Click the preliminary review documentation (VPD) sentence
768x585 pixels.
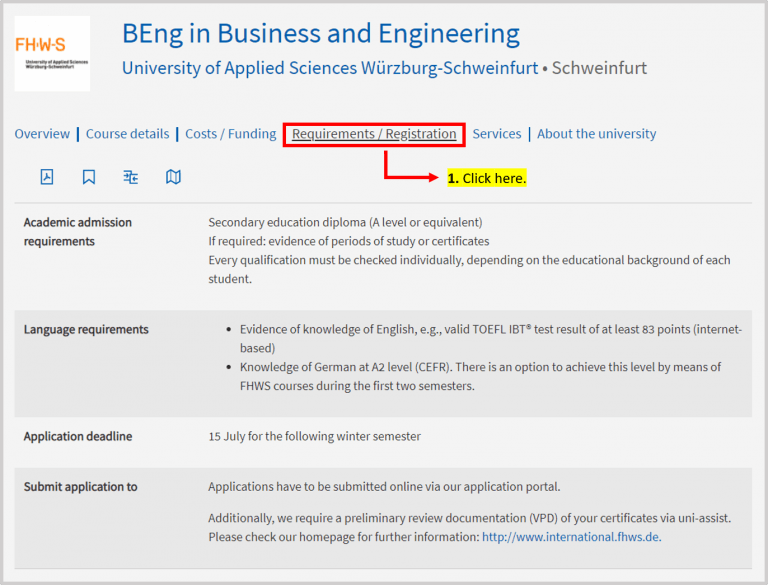coord(470,518)
